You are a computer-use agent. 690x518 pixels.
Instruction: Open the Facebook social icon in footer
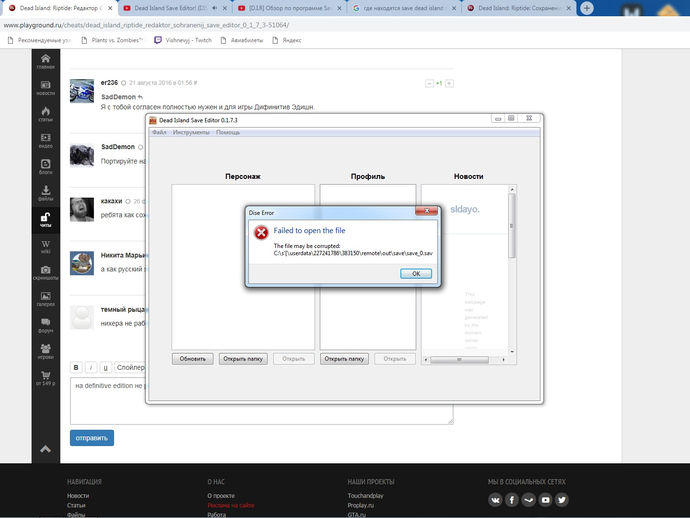pos(512,500)
